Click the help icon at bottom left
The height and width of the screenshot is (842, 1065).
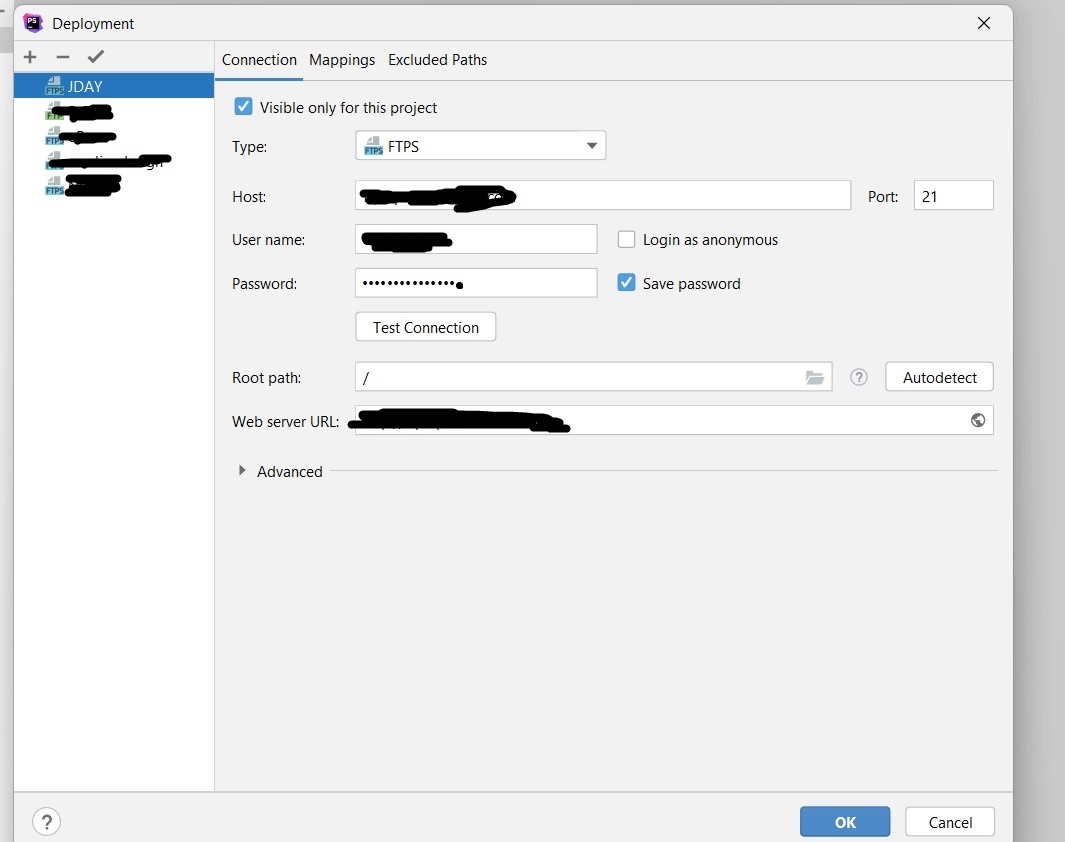(x=46, y=821)
